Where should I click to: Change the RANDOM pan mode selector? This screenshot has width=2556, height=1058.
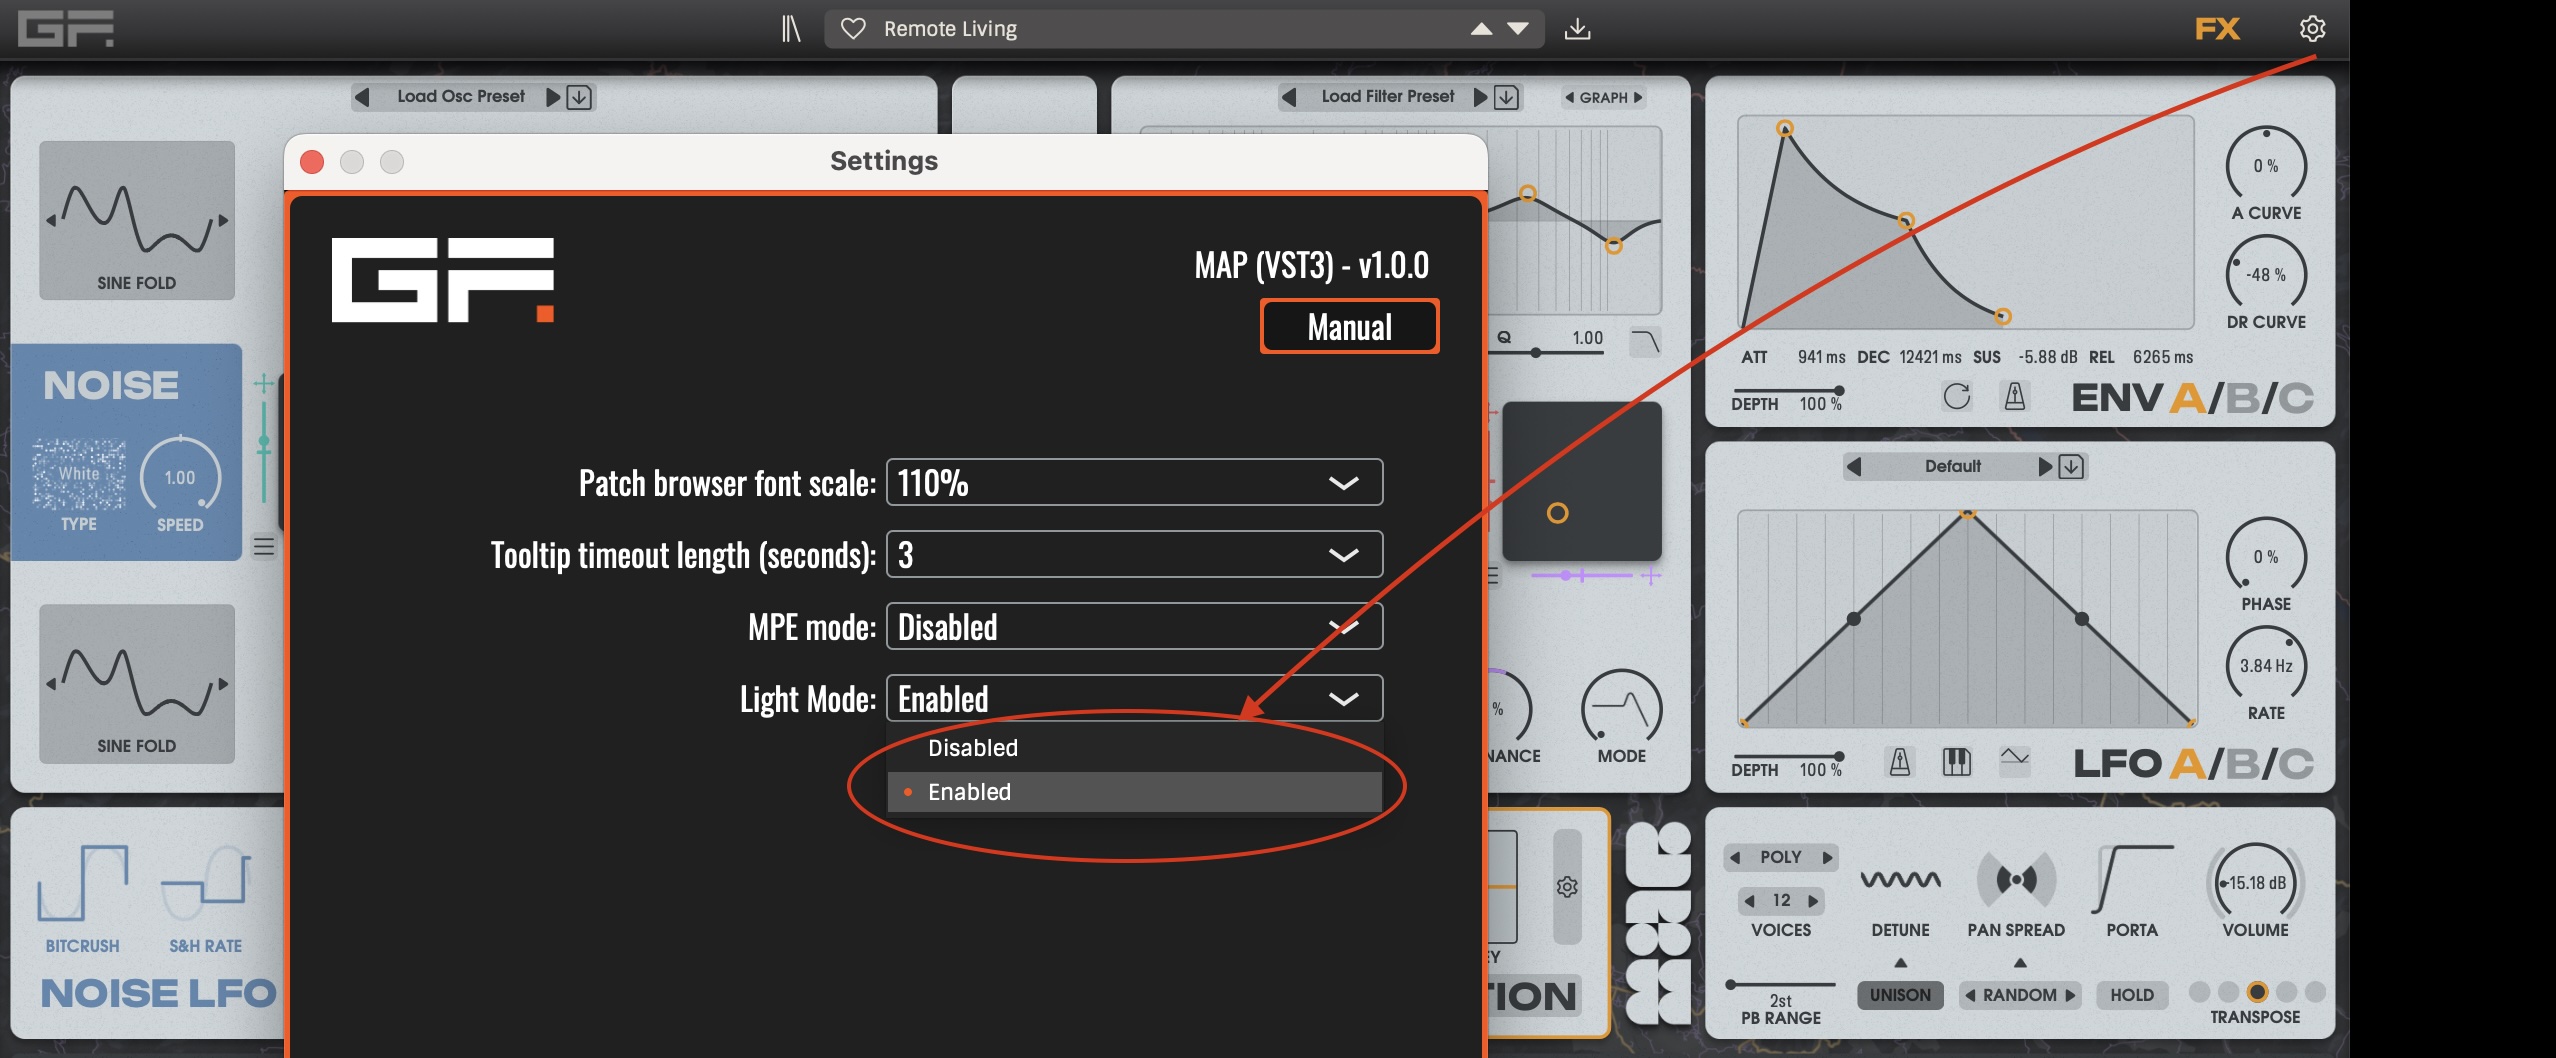pos(2019,995)
